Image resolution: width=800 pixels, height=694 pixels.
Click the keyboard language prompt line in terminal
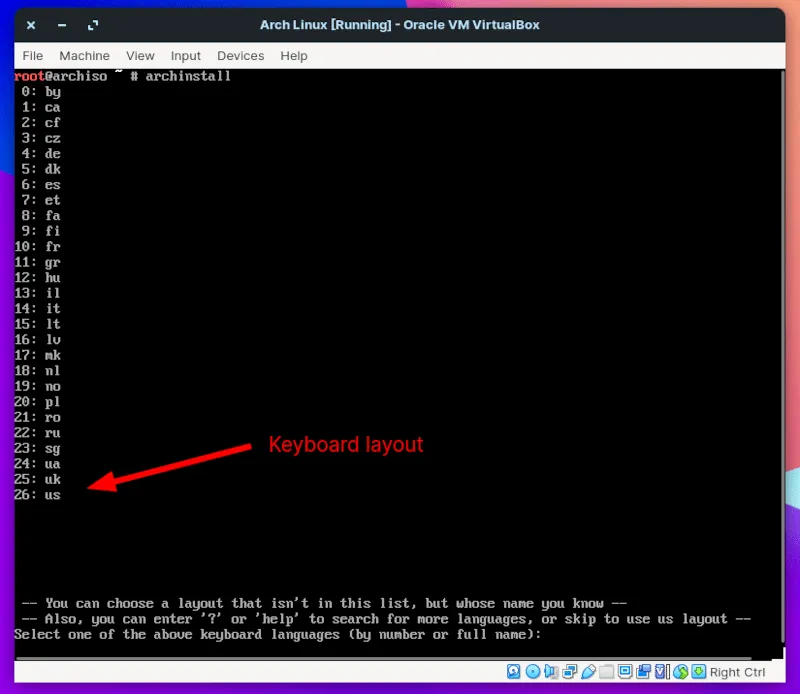pyautogui.click(x=277, y=635)
